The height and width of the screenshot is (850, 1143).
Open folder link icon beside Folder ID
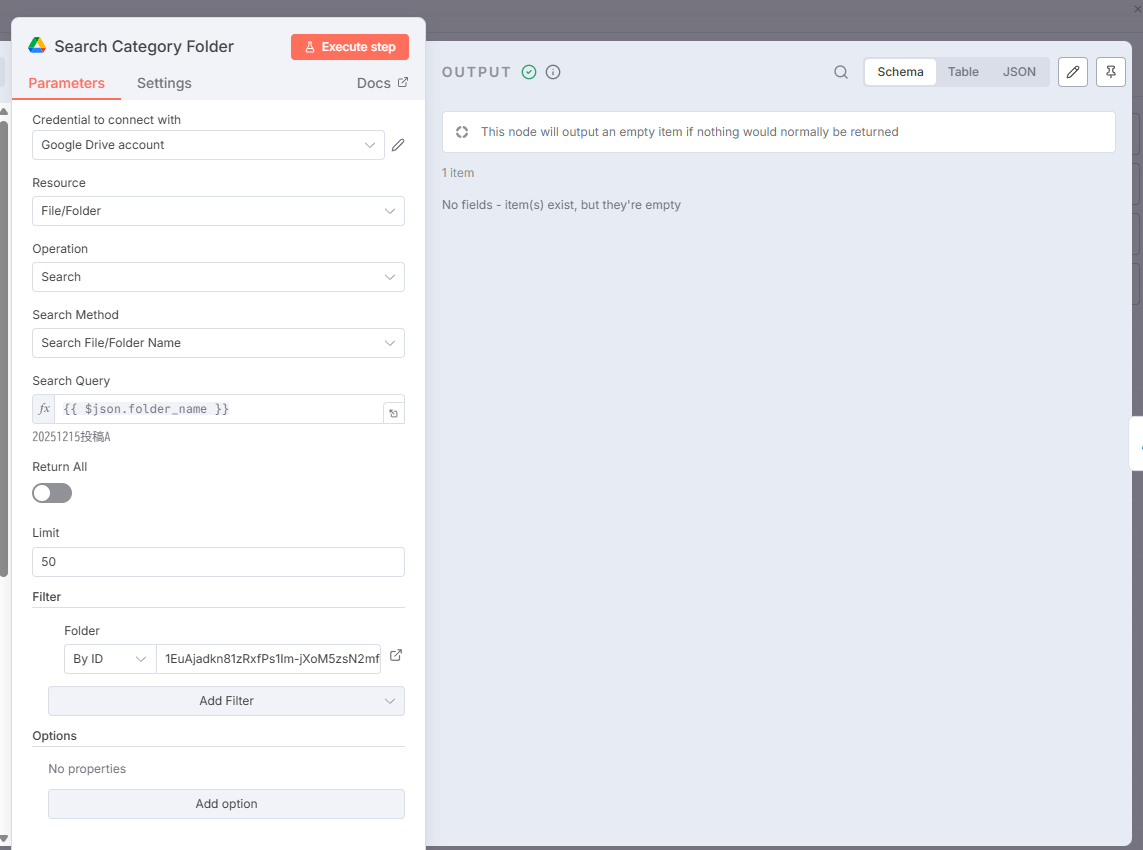click(x=396, y=656)
